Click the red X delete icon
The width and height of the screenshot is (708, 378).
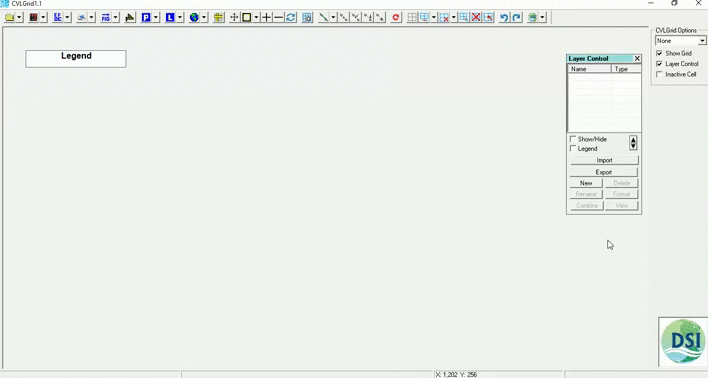(x=476, y=18)
